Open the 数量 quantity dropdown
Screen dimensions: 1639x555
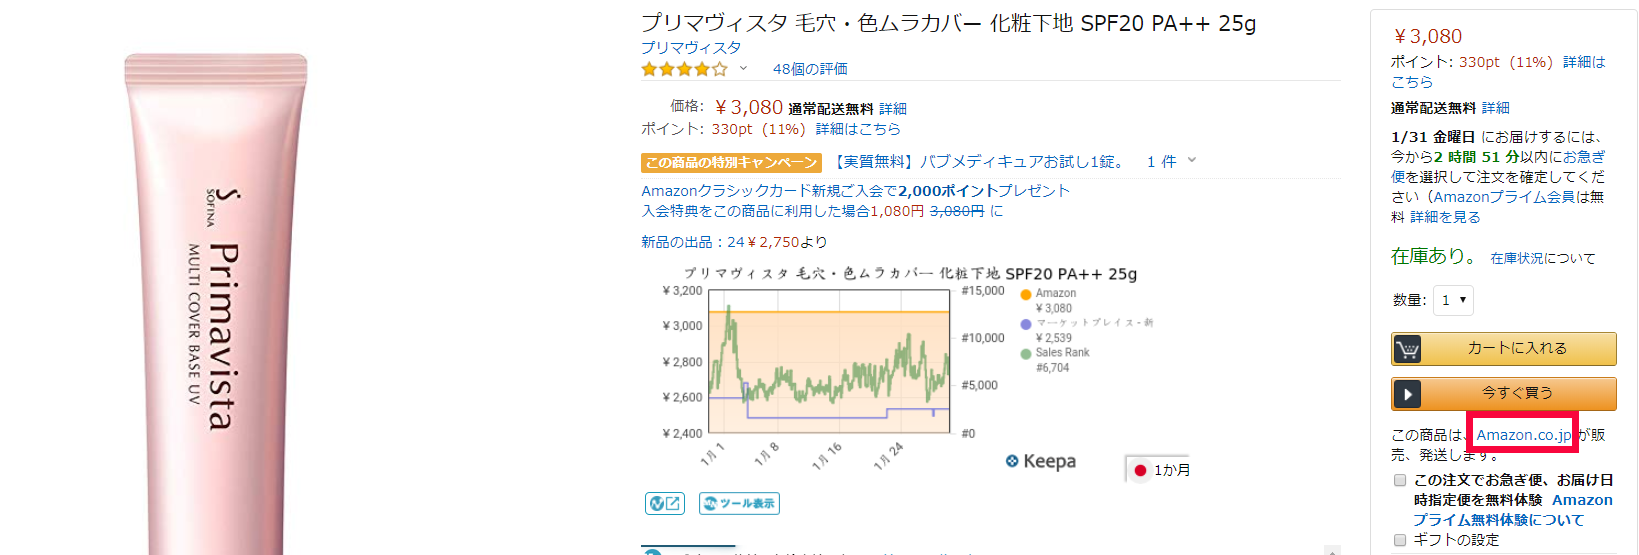1453,300
